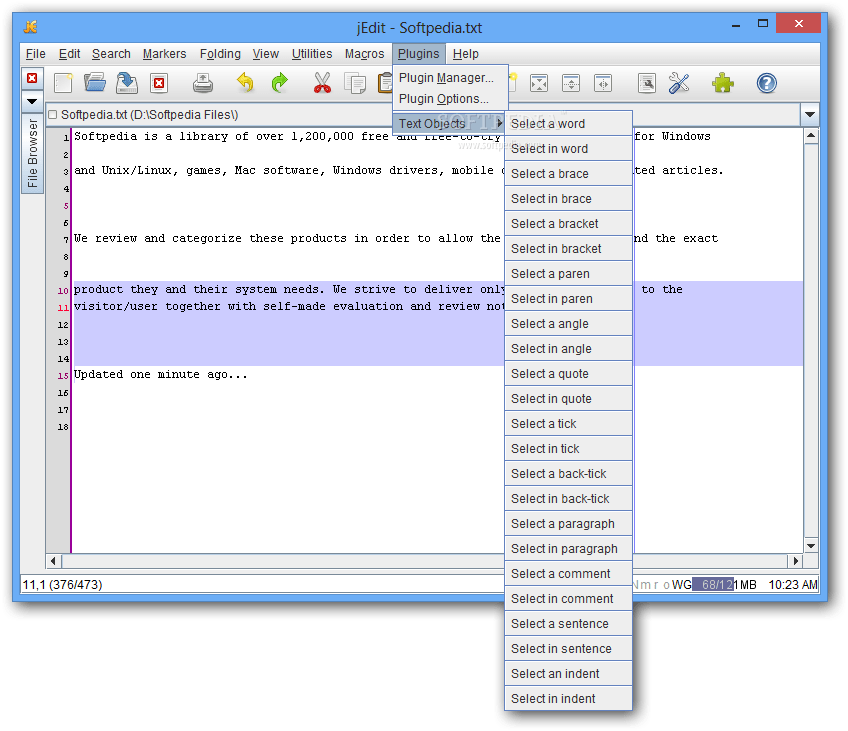
Task: Open the View menu
Action: [266, 54]
